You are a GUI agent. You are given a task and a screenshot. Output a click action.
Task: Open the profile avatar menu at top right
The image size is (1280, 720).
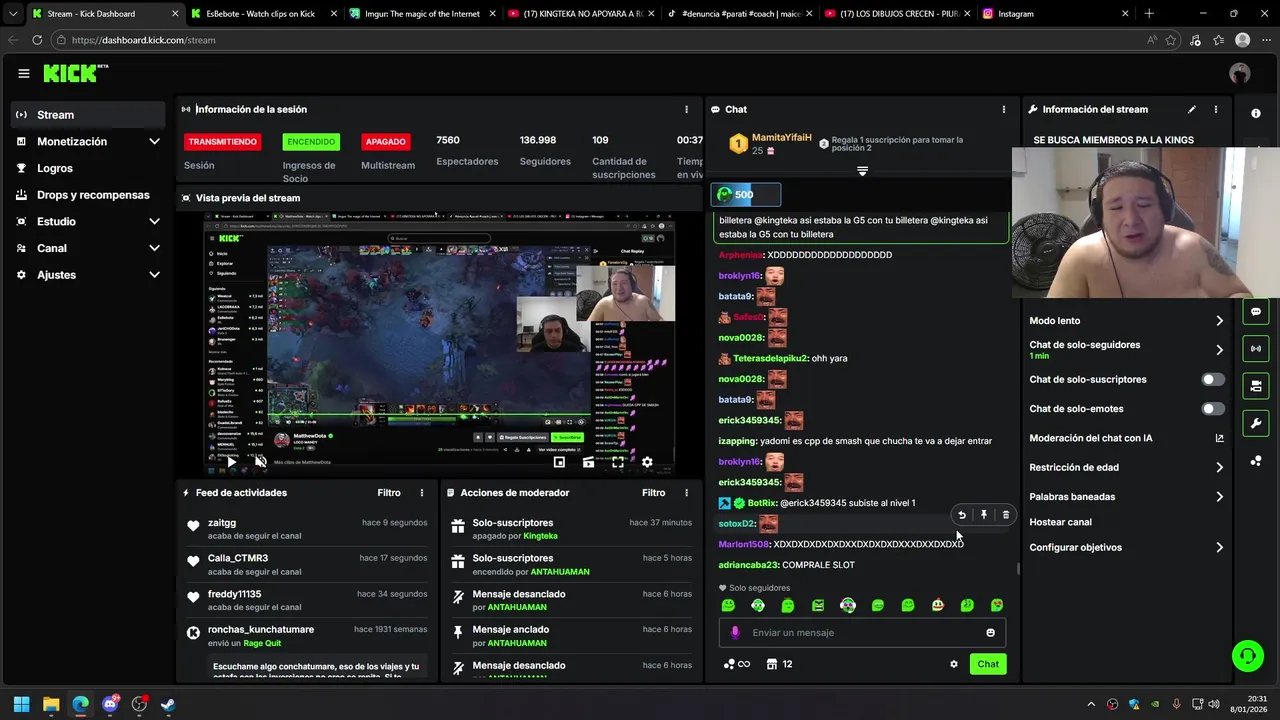[x=1240, y=73]
